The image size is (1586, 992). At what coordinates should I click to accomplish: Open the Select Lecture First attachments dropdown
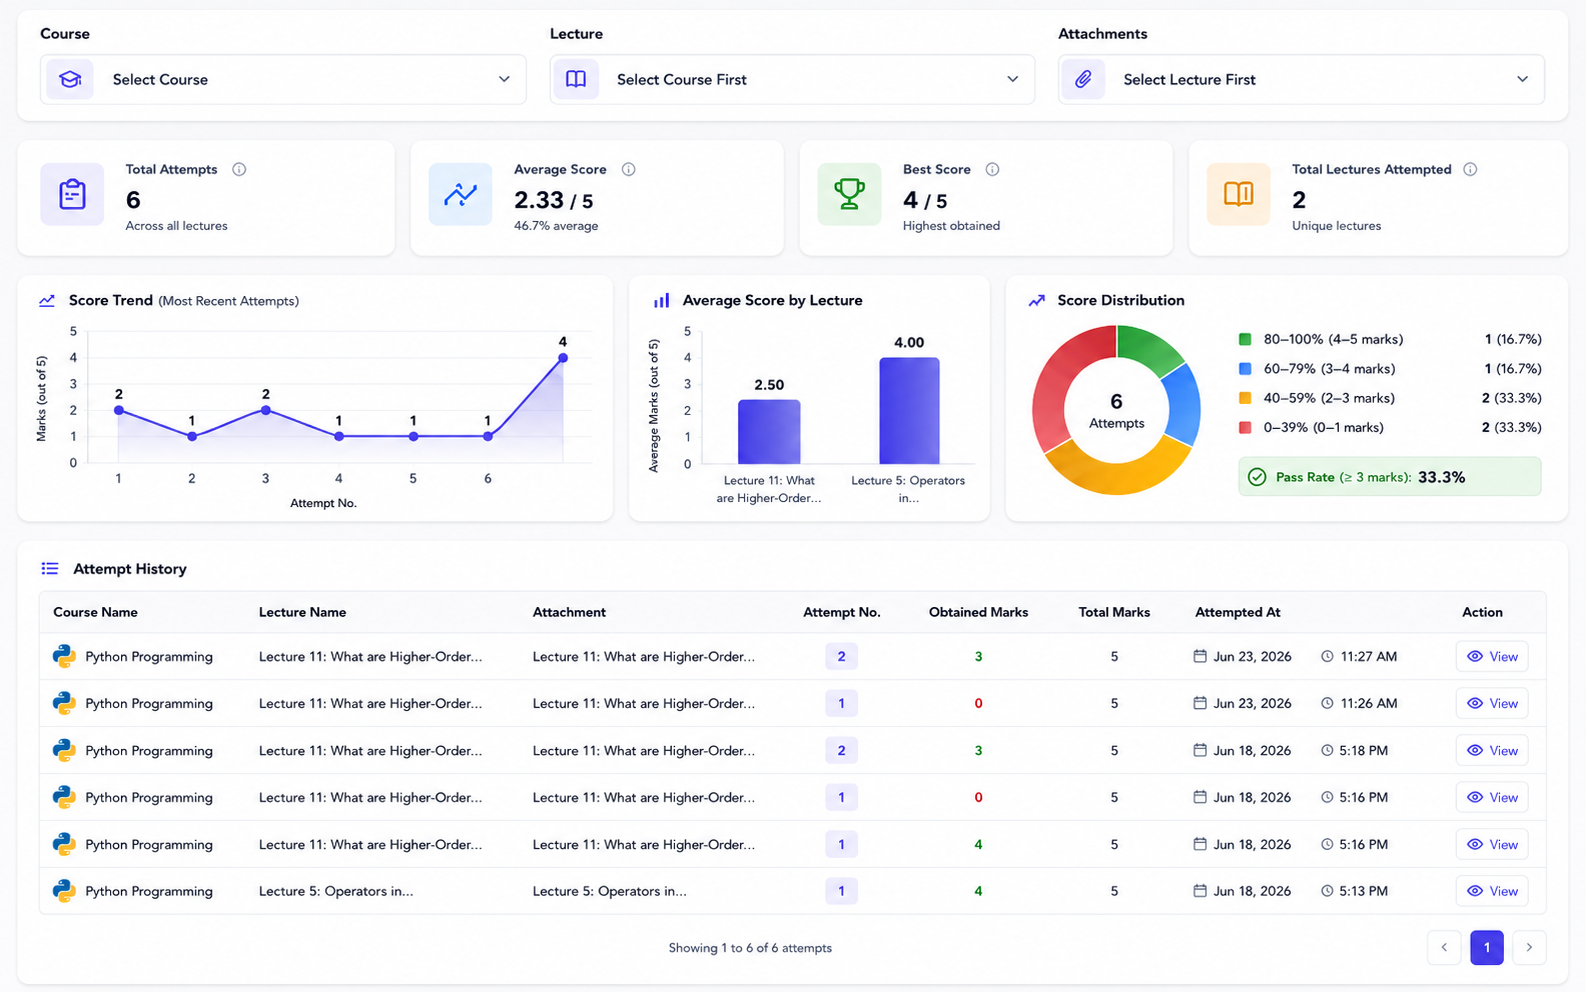1301,79
